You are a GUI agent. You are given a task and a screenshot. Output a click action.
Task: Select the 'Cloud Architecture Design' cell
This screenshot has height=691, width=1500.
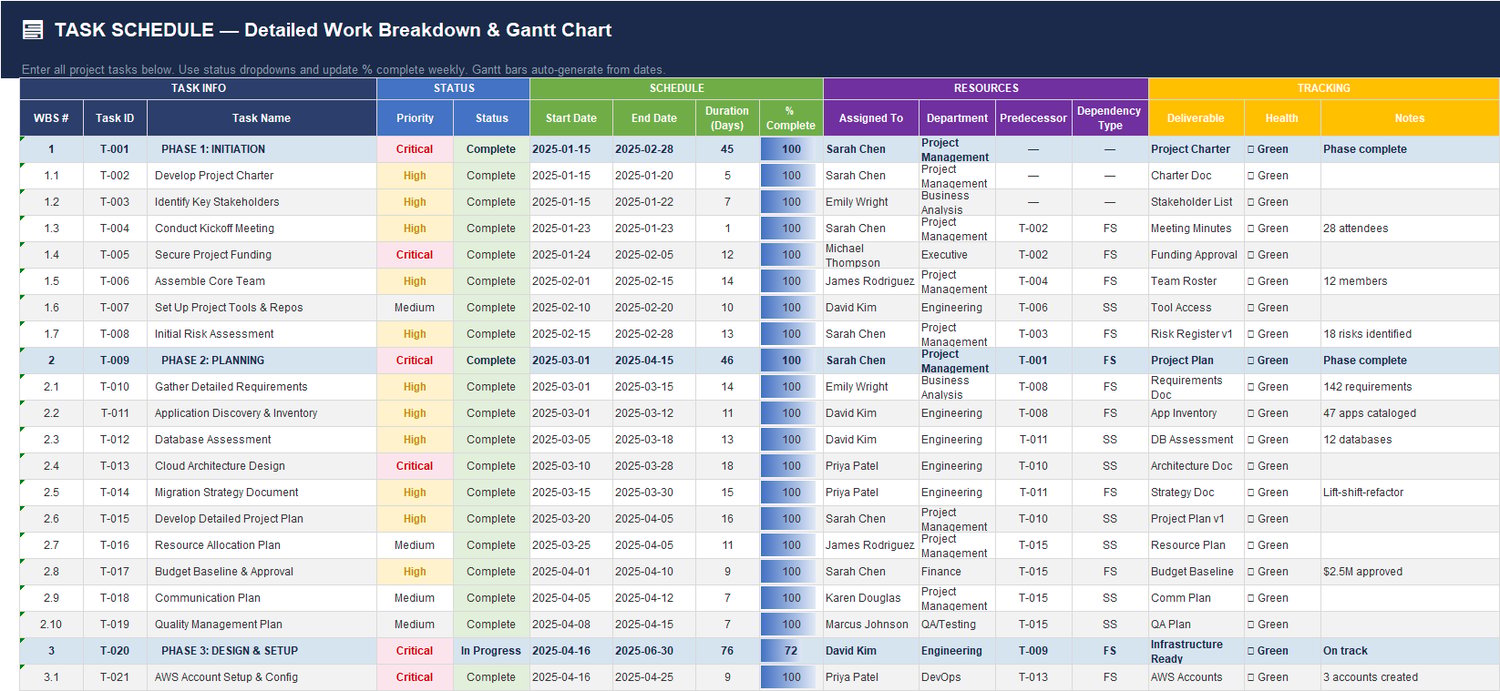pos(262,466)
